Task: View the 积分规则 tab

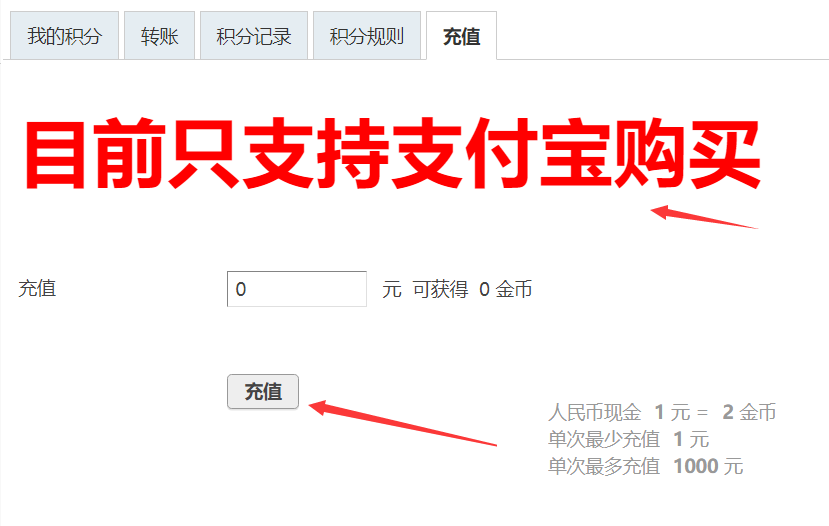Action: click(x=367, y=36)
